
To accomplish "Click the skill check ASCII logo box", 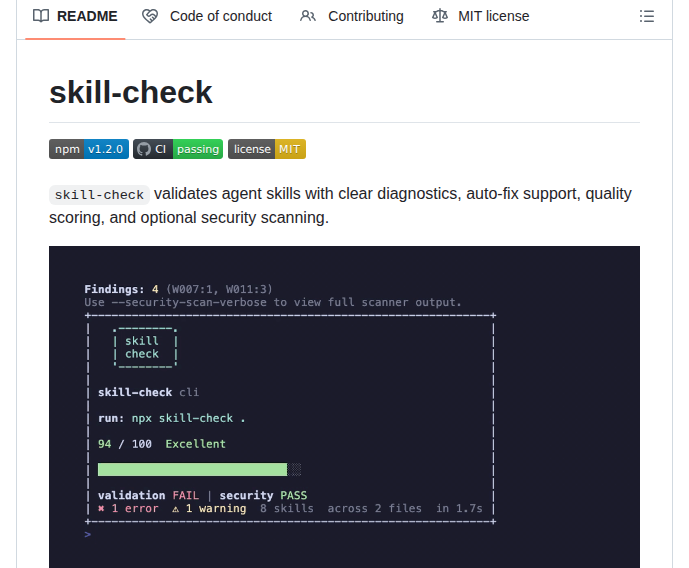I will [x=145, y=347].
